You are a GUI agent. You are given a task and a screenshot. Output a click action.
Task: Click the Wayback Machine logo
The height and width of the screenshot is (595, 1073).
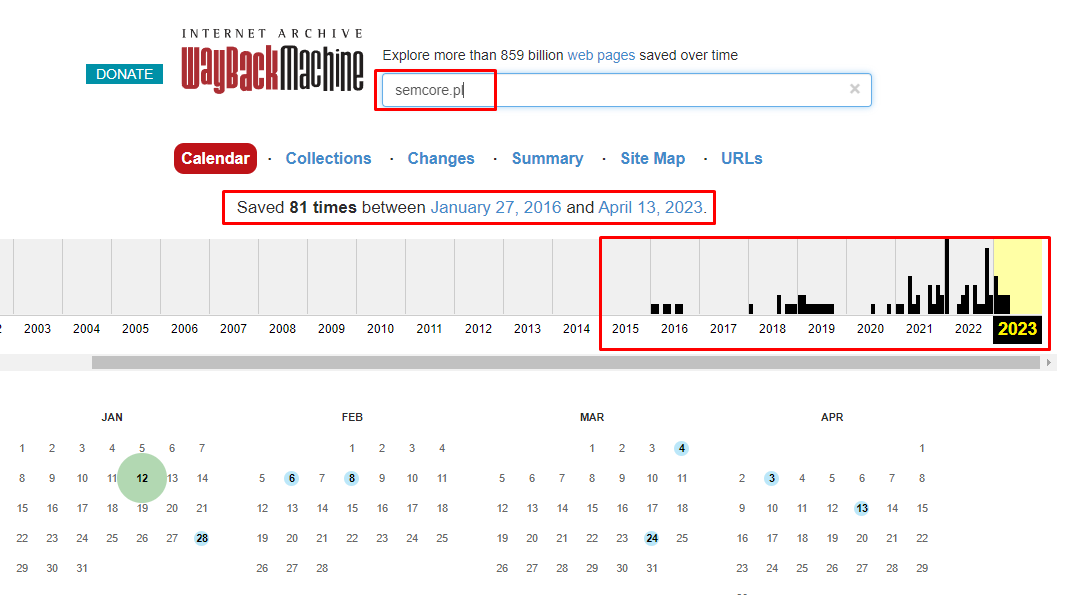coord(272,62)
